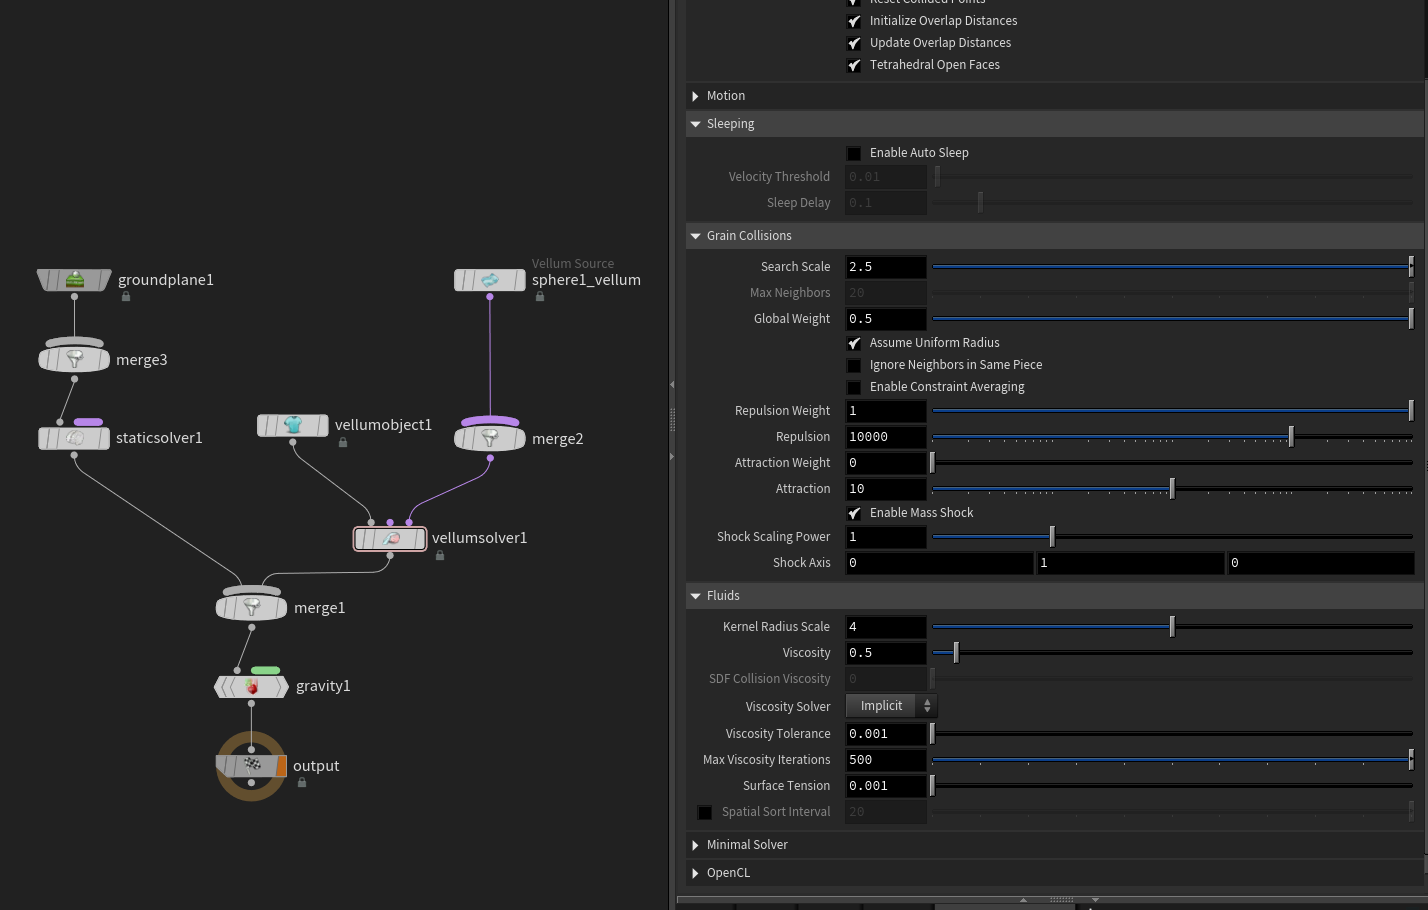The image size is (1428, 910).
Task: Click the Repulsion value field showing 10000
Action: click(886, 437)
